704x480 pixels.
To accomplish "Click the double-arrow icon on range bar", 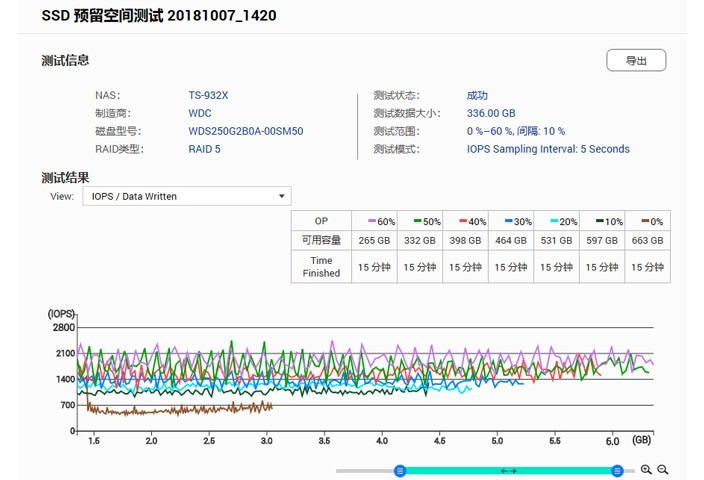I will [x=508, y=471].
